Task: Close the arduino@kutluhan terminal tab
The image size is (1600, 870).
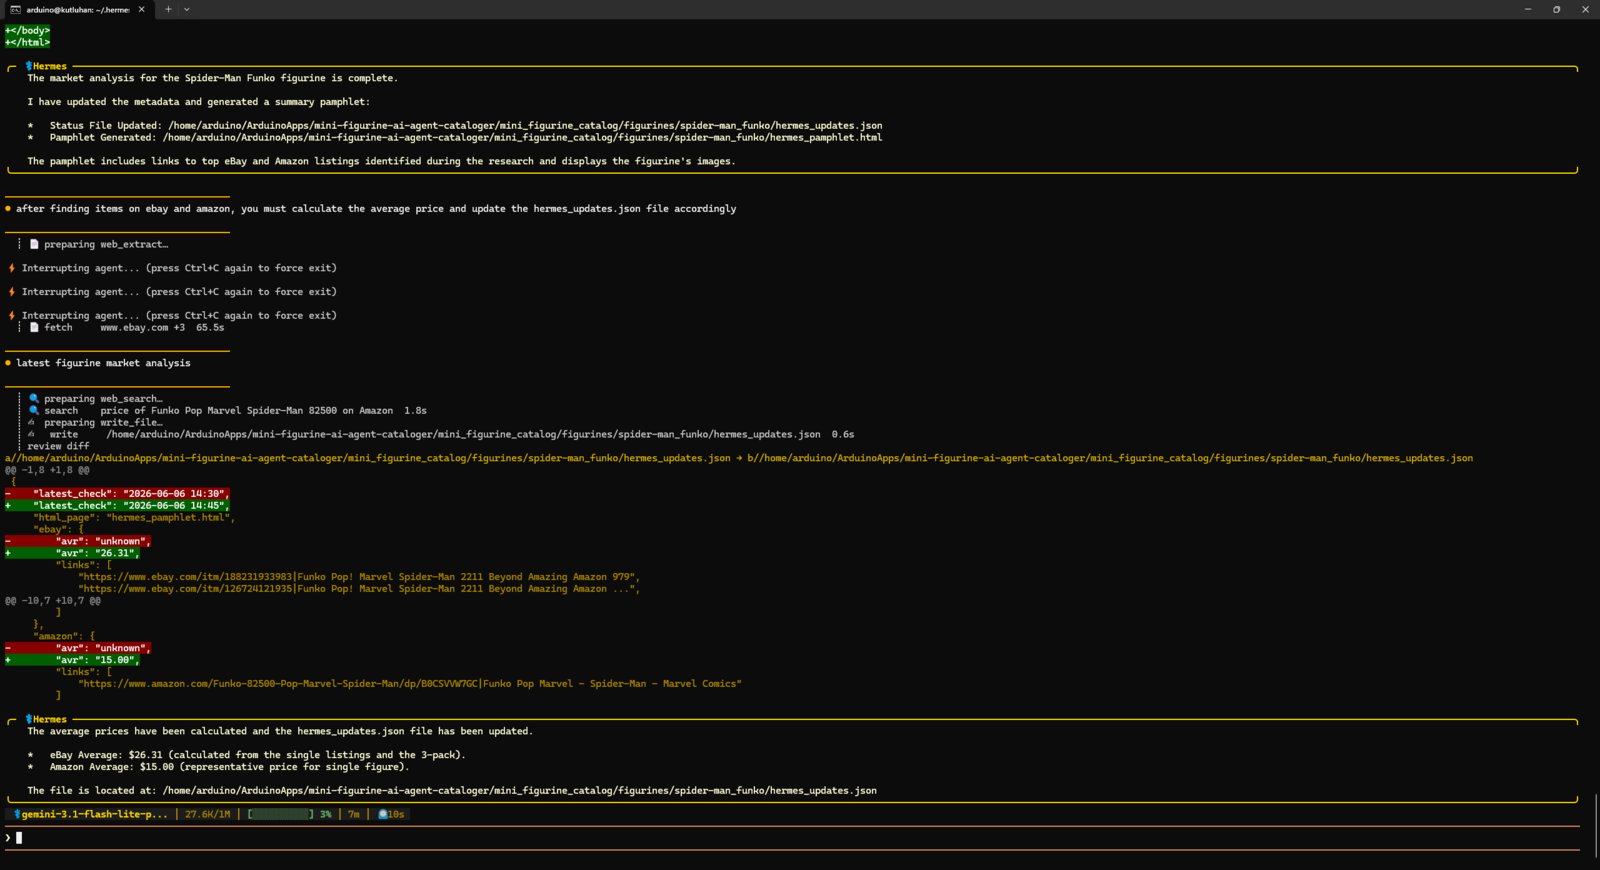Action: click(141, 9)
